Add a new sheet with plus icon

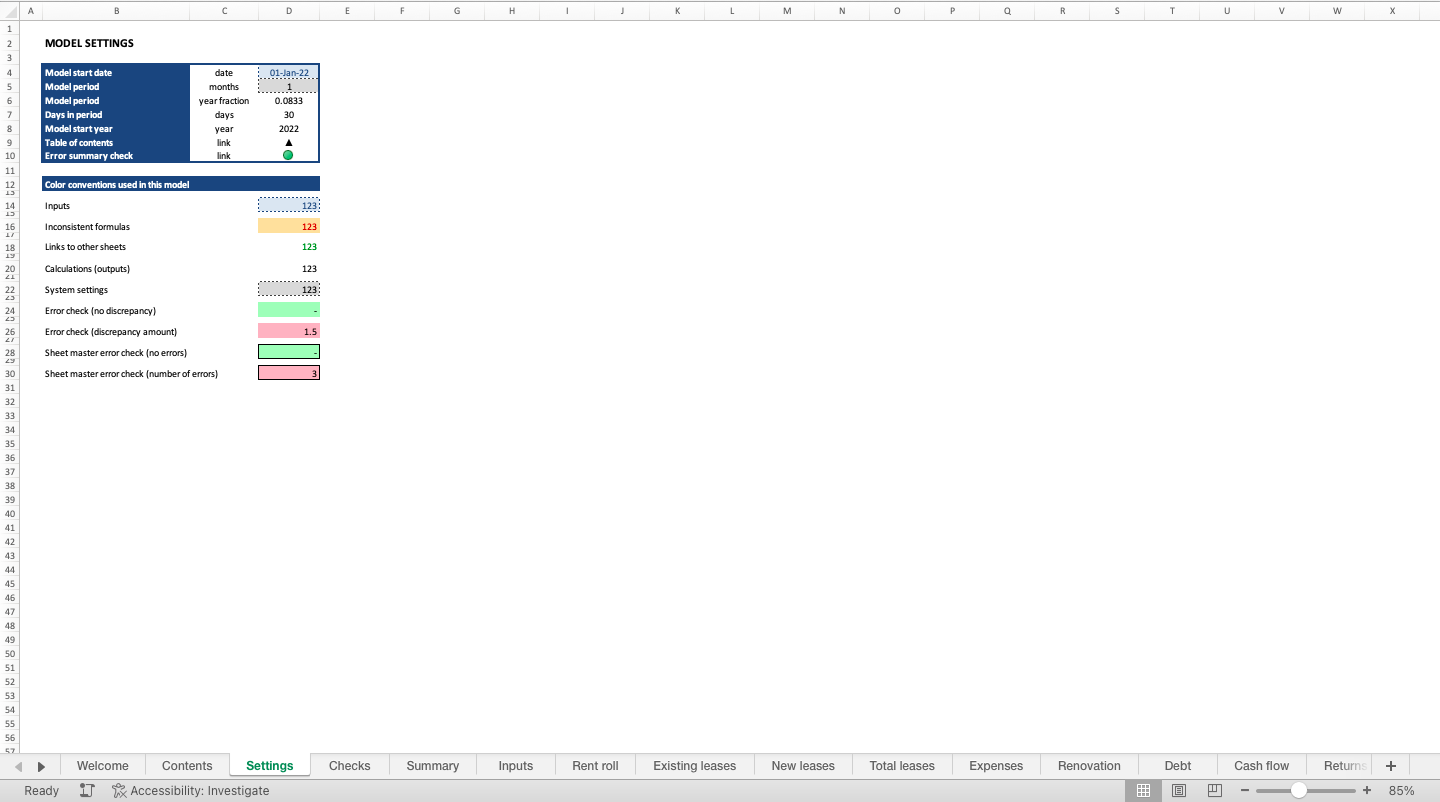pyautogui.click(x=1390, y=766)
